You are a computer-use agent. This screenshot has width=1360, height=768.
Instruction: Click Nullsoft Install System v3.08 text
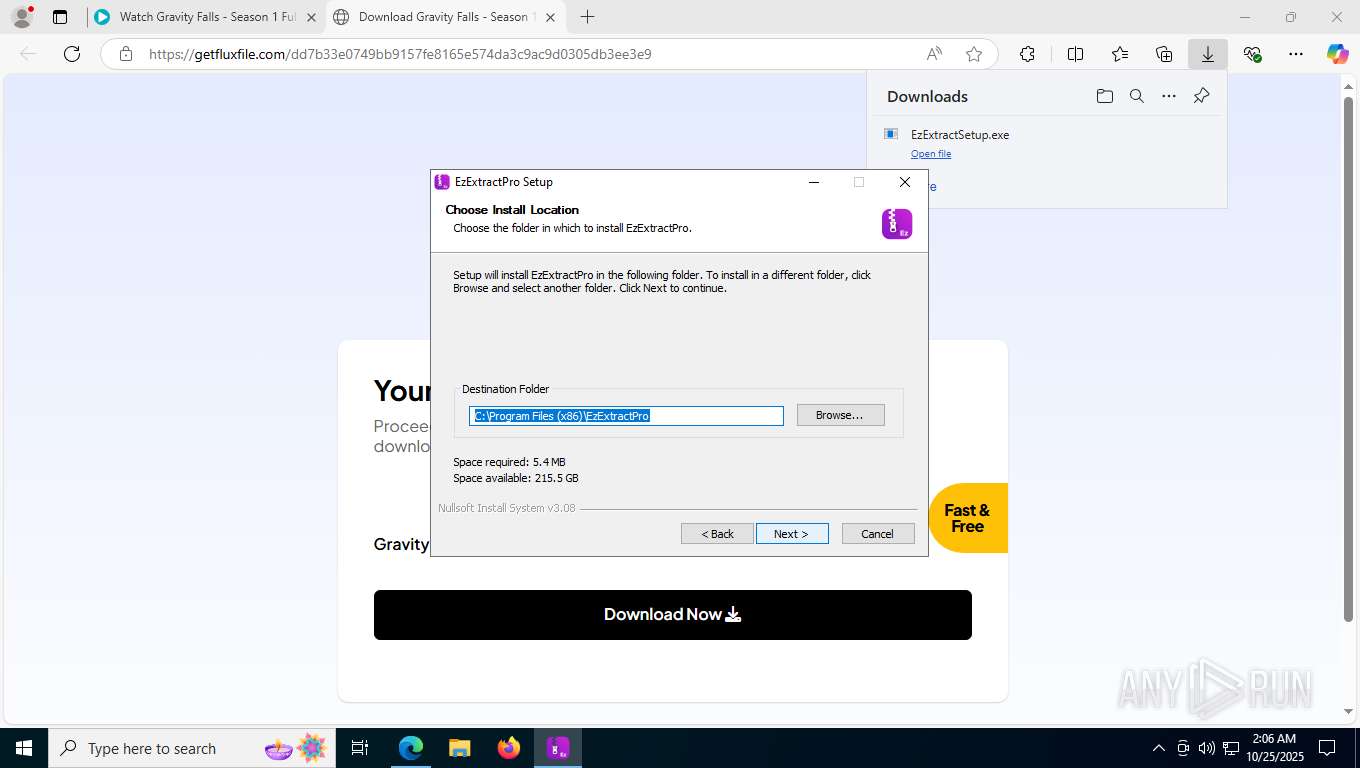[x=507, y=508]
